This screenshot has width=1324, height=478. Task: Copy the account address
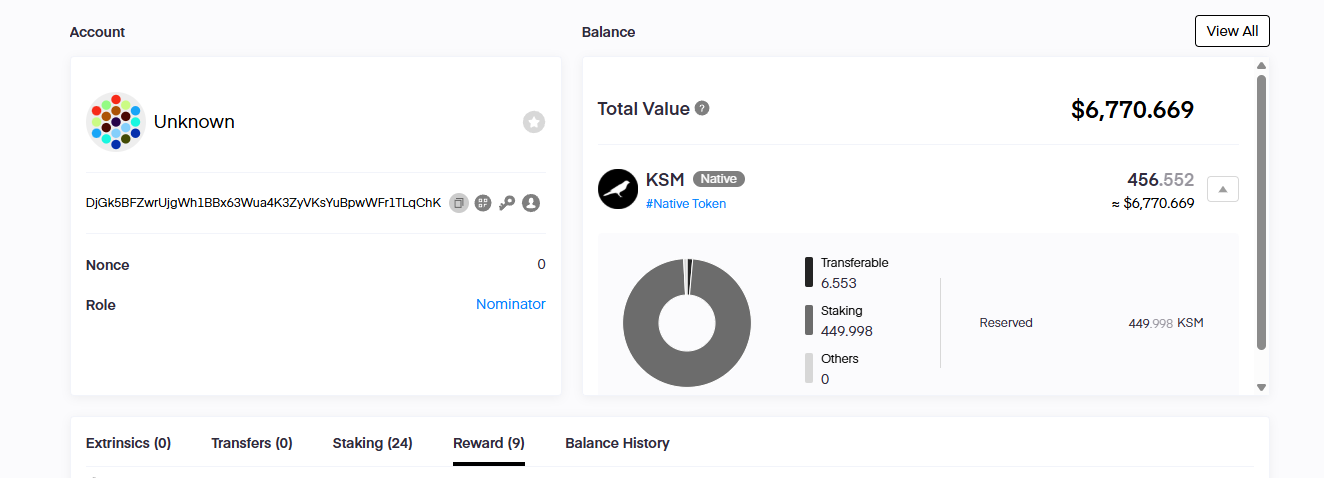pyautogui.click(x=458, y=203)
